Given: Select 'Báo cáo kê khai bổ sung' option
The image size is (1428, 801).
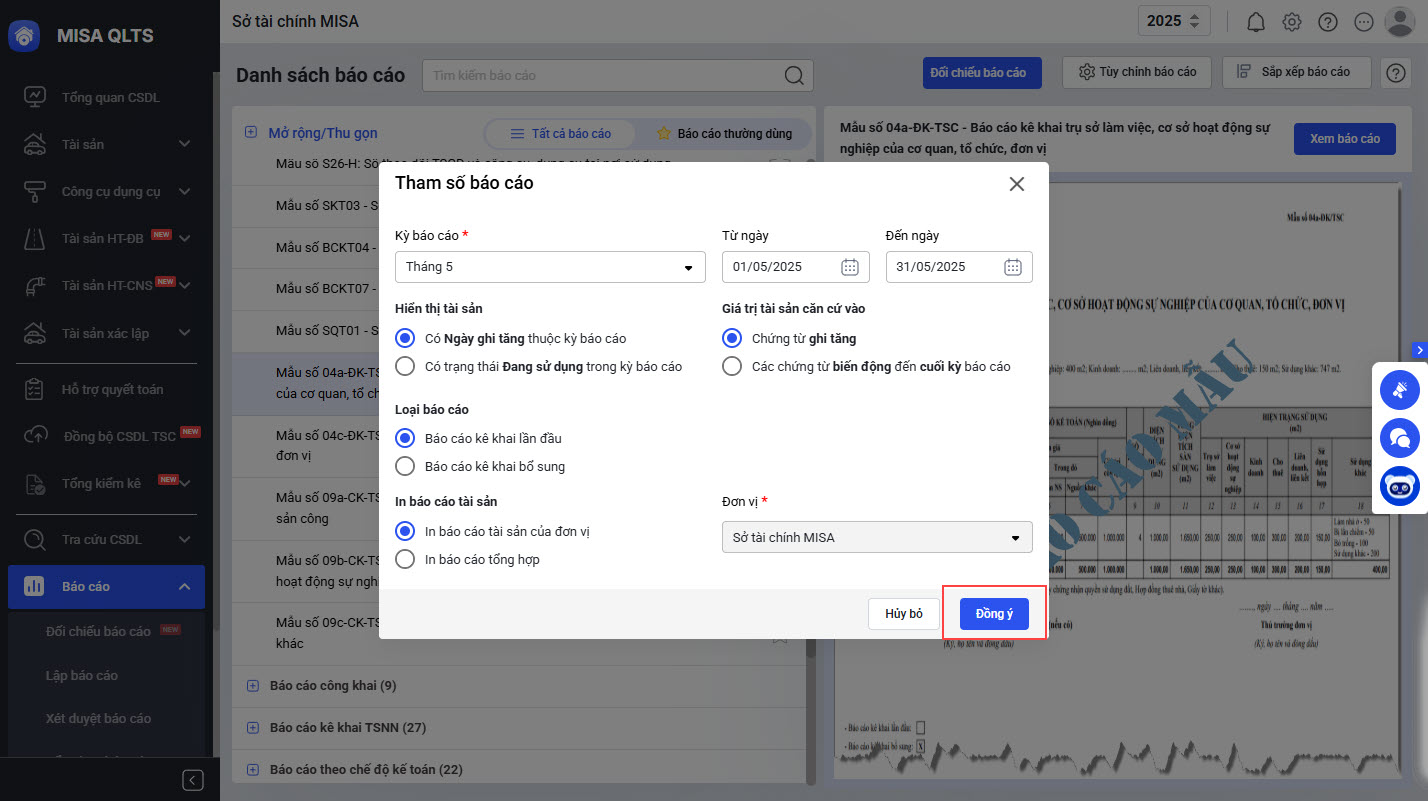Looking at the screenshot, I should 405,466.
